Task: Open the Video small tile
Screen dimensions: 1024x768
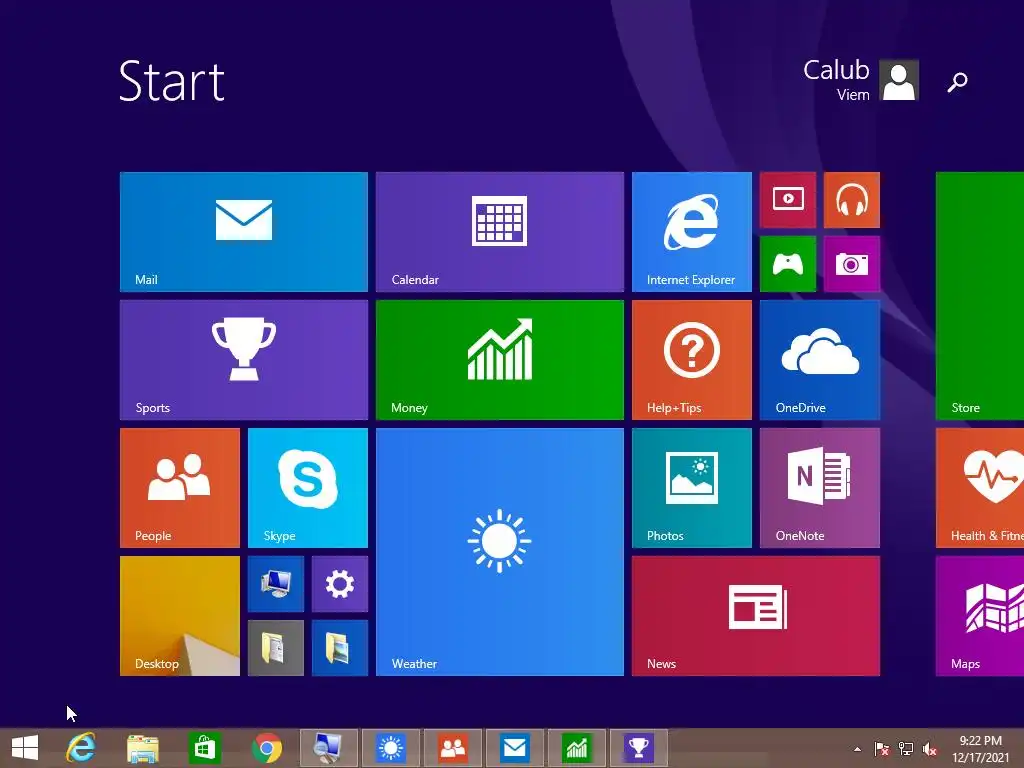Action: pyautogui.click(x=788, y=200)
